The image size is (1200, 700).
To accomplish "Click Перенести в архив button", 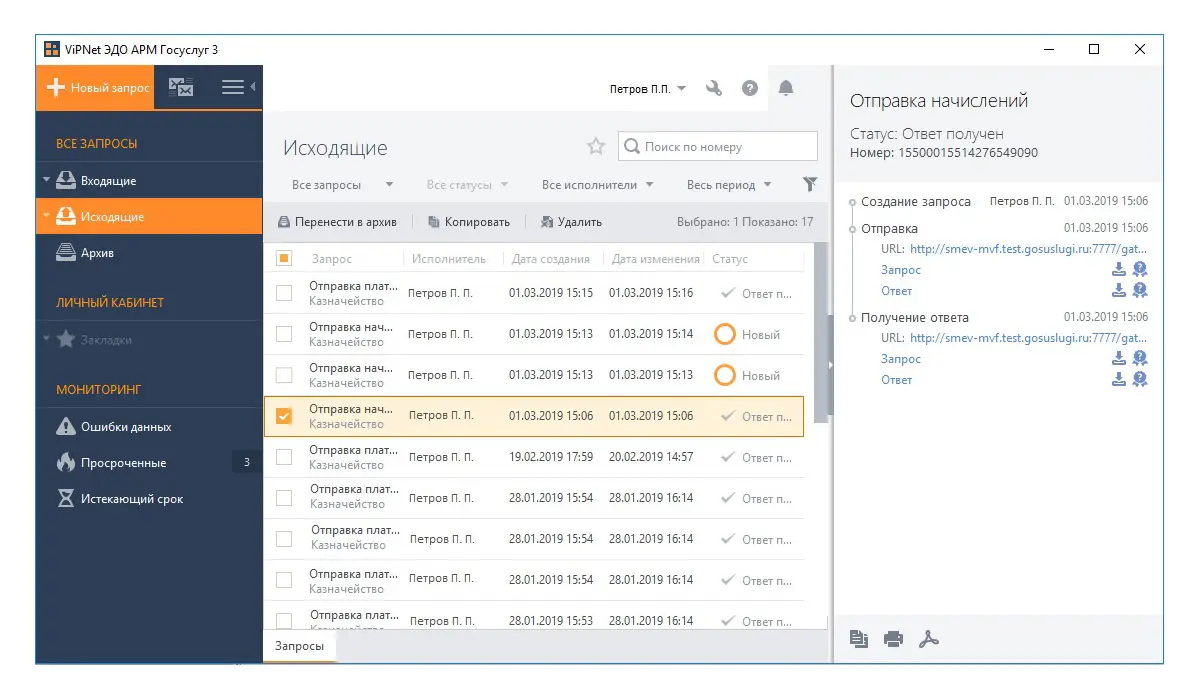I will click(x=338, y=222).
